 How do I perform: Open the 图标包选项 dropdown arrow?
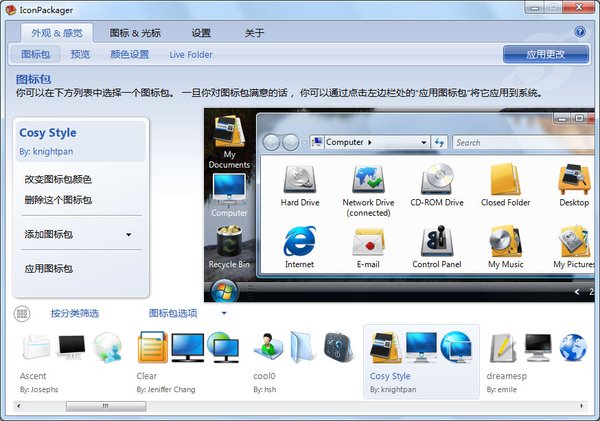point(224,313)
